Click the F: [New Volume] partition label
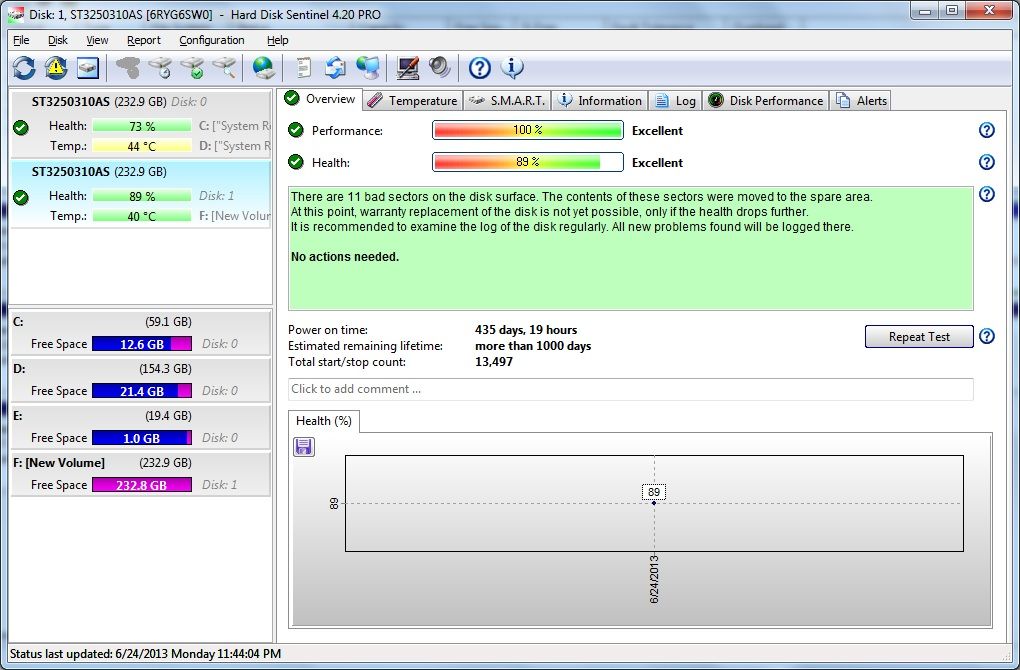 pyautogui.click(x=59, y=463)
